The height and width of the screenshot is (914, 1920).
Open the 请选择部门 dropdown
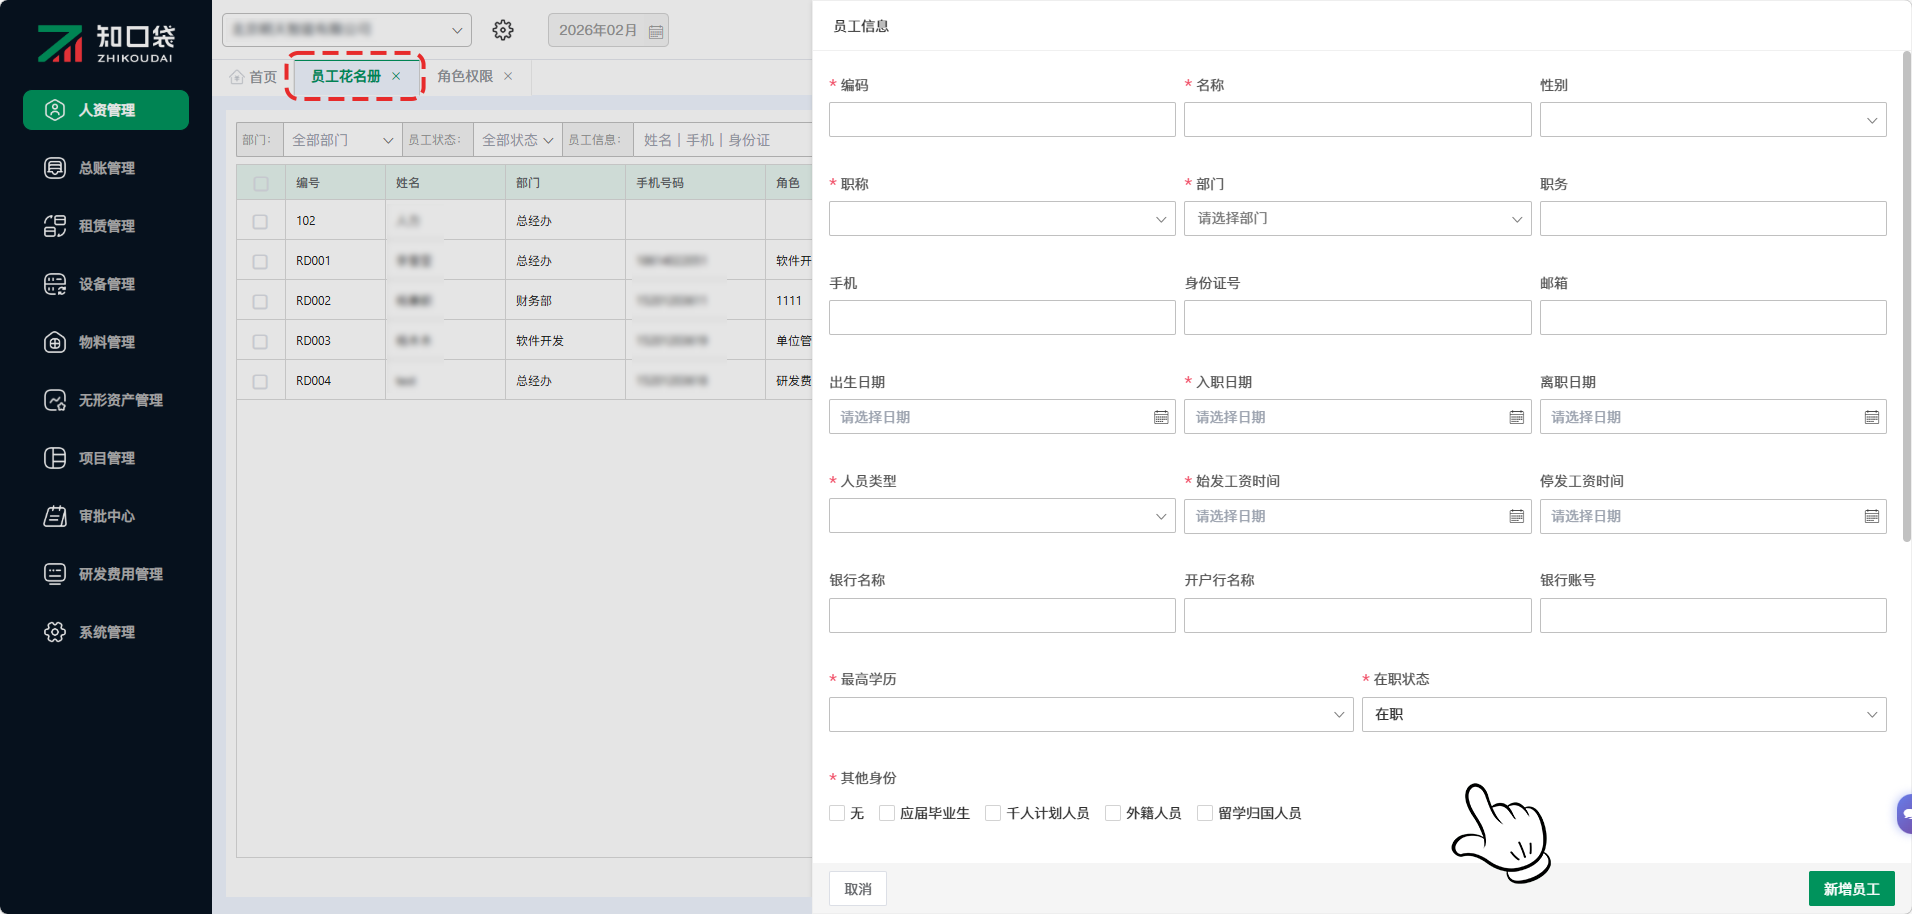coord(1357,219)
